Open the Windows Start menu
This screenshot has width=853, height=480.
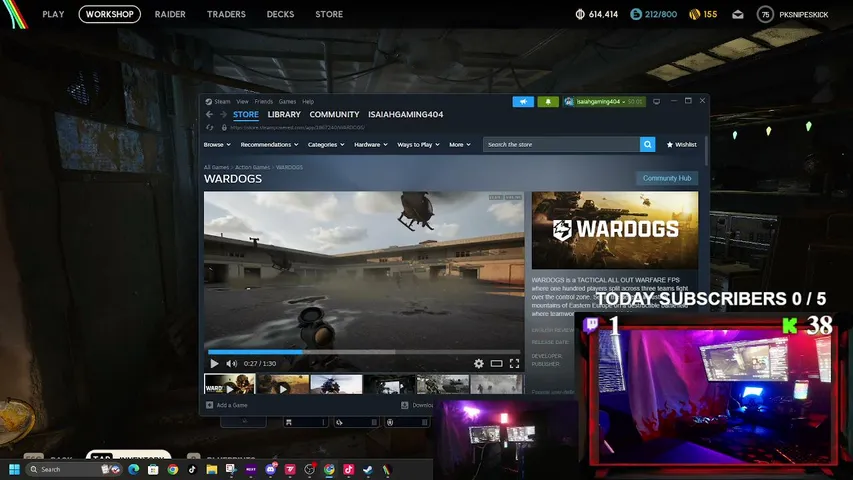click(15, 469)
